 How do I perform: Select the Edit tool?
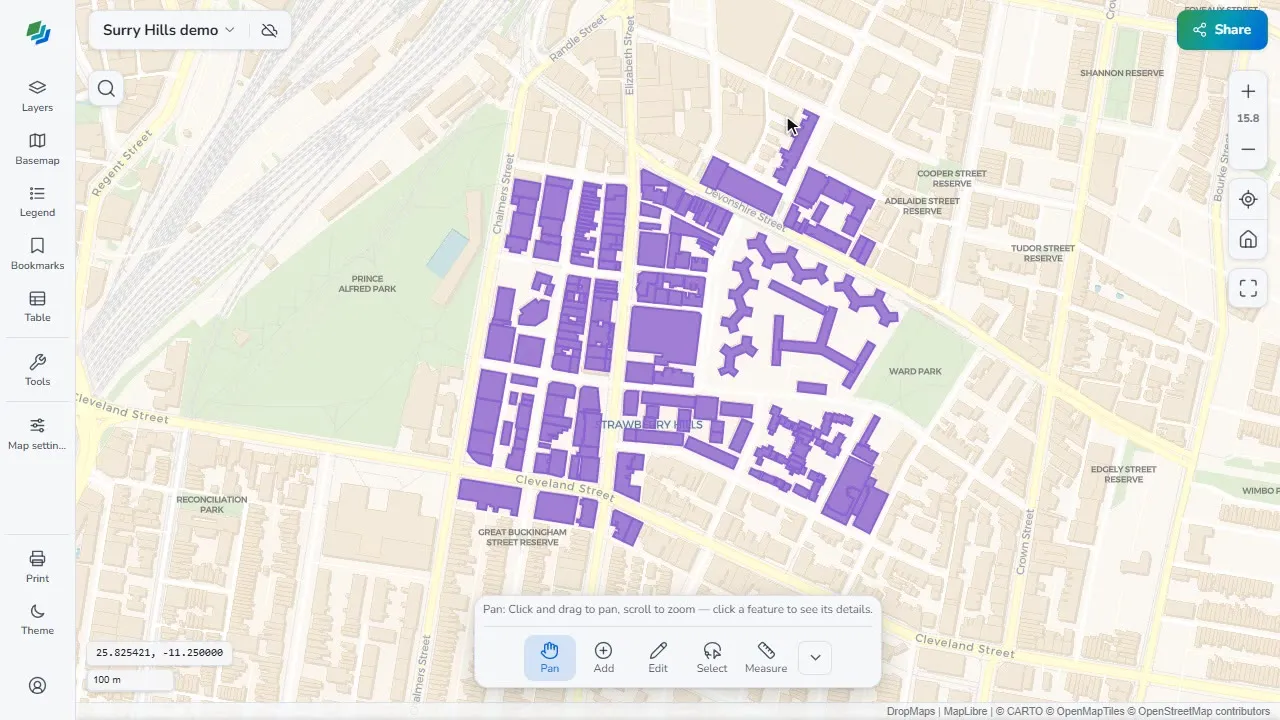click(658, 657)
